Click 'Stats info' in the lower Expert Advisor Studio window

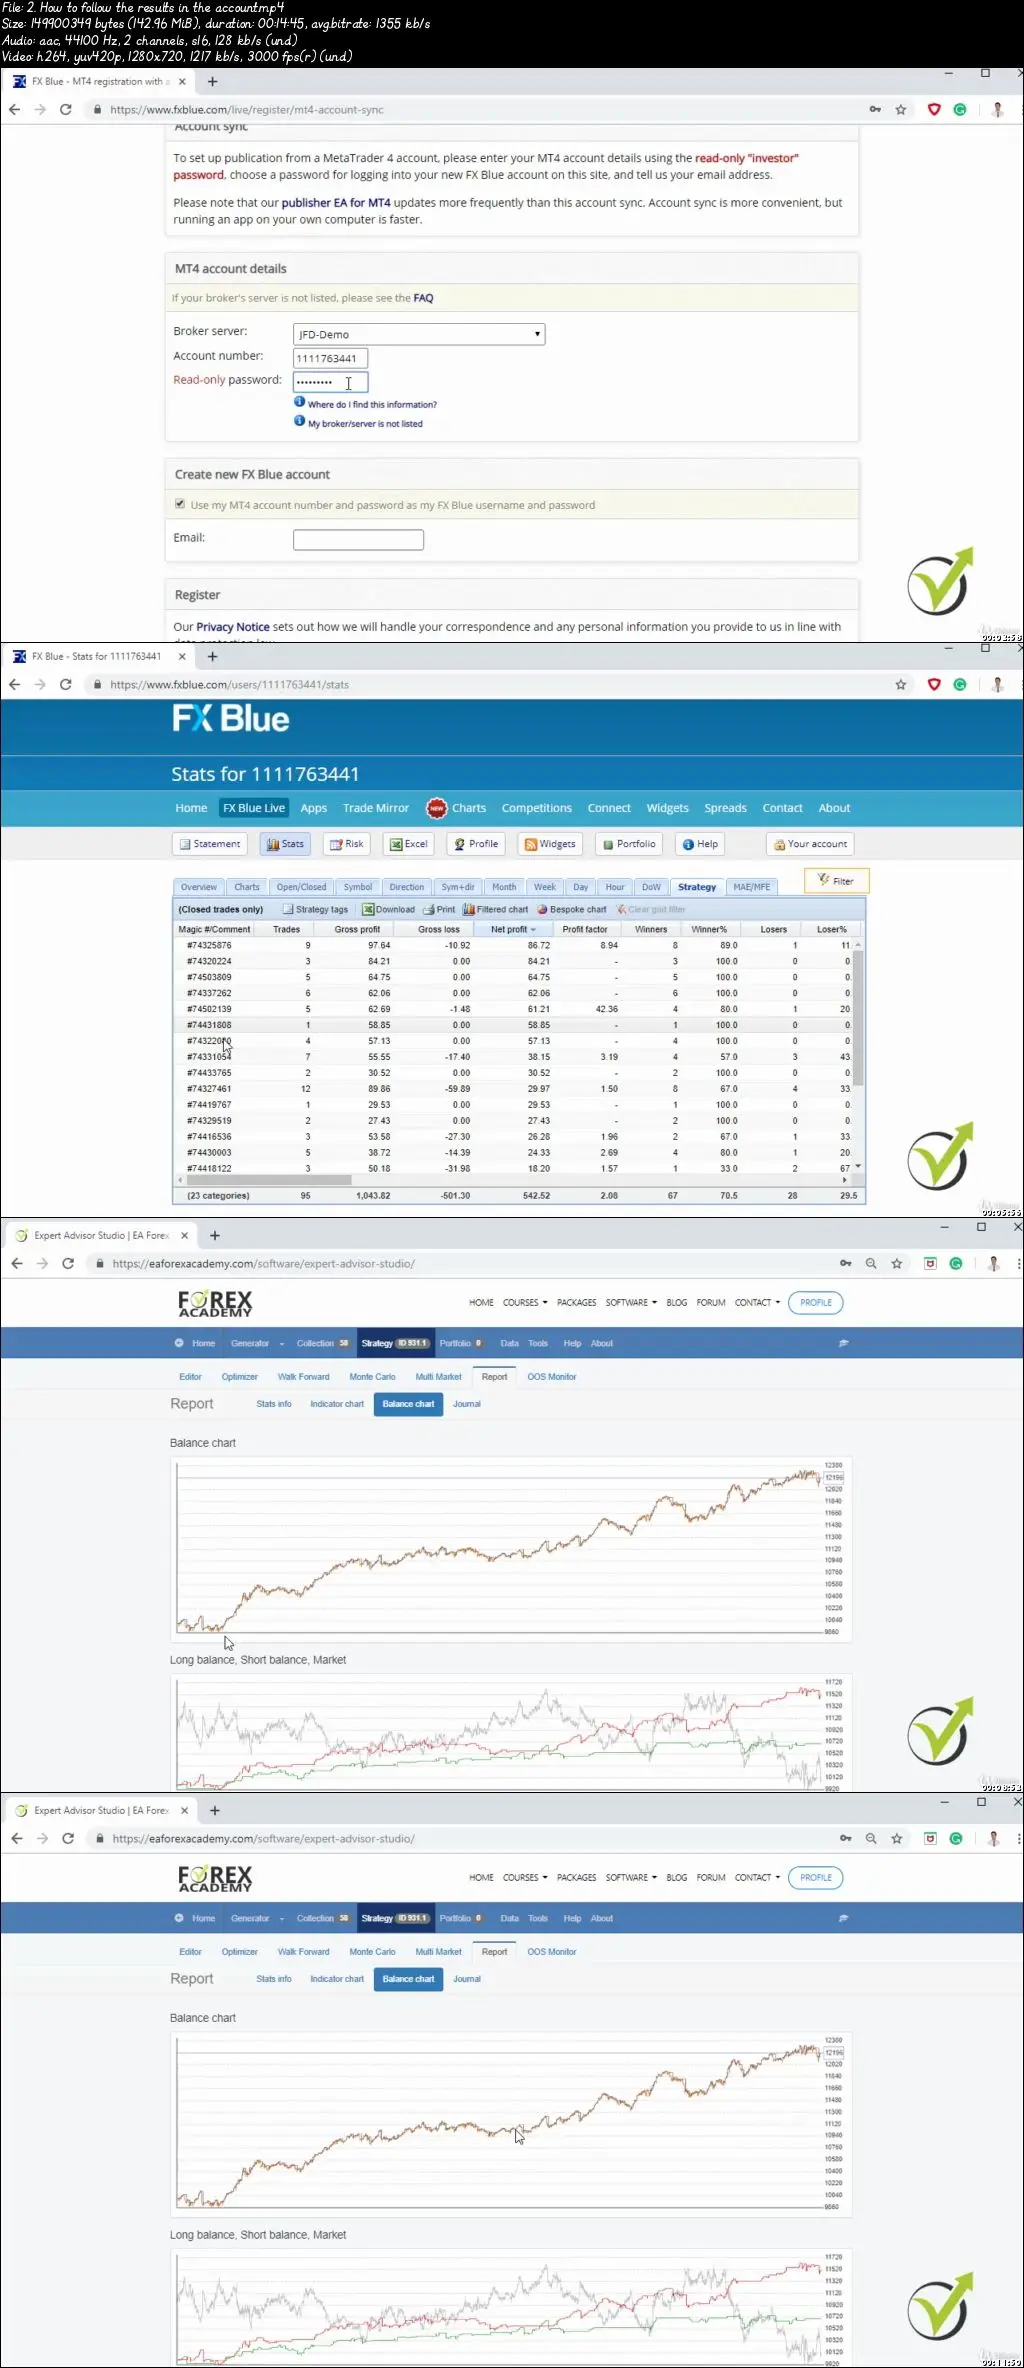coord(274,1979)
